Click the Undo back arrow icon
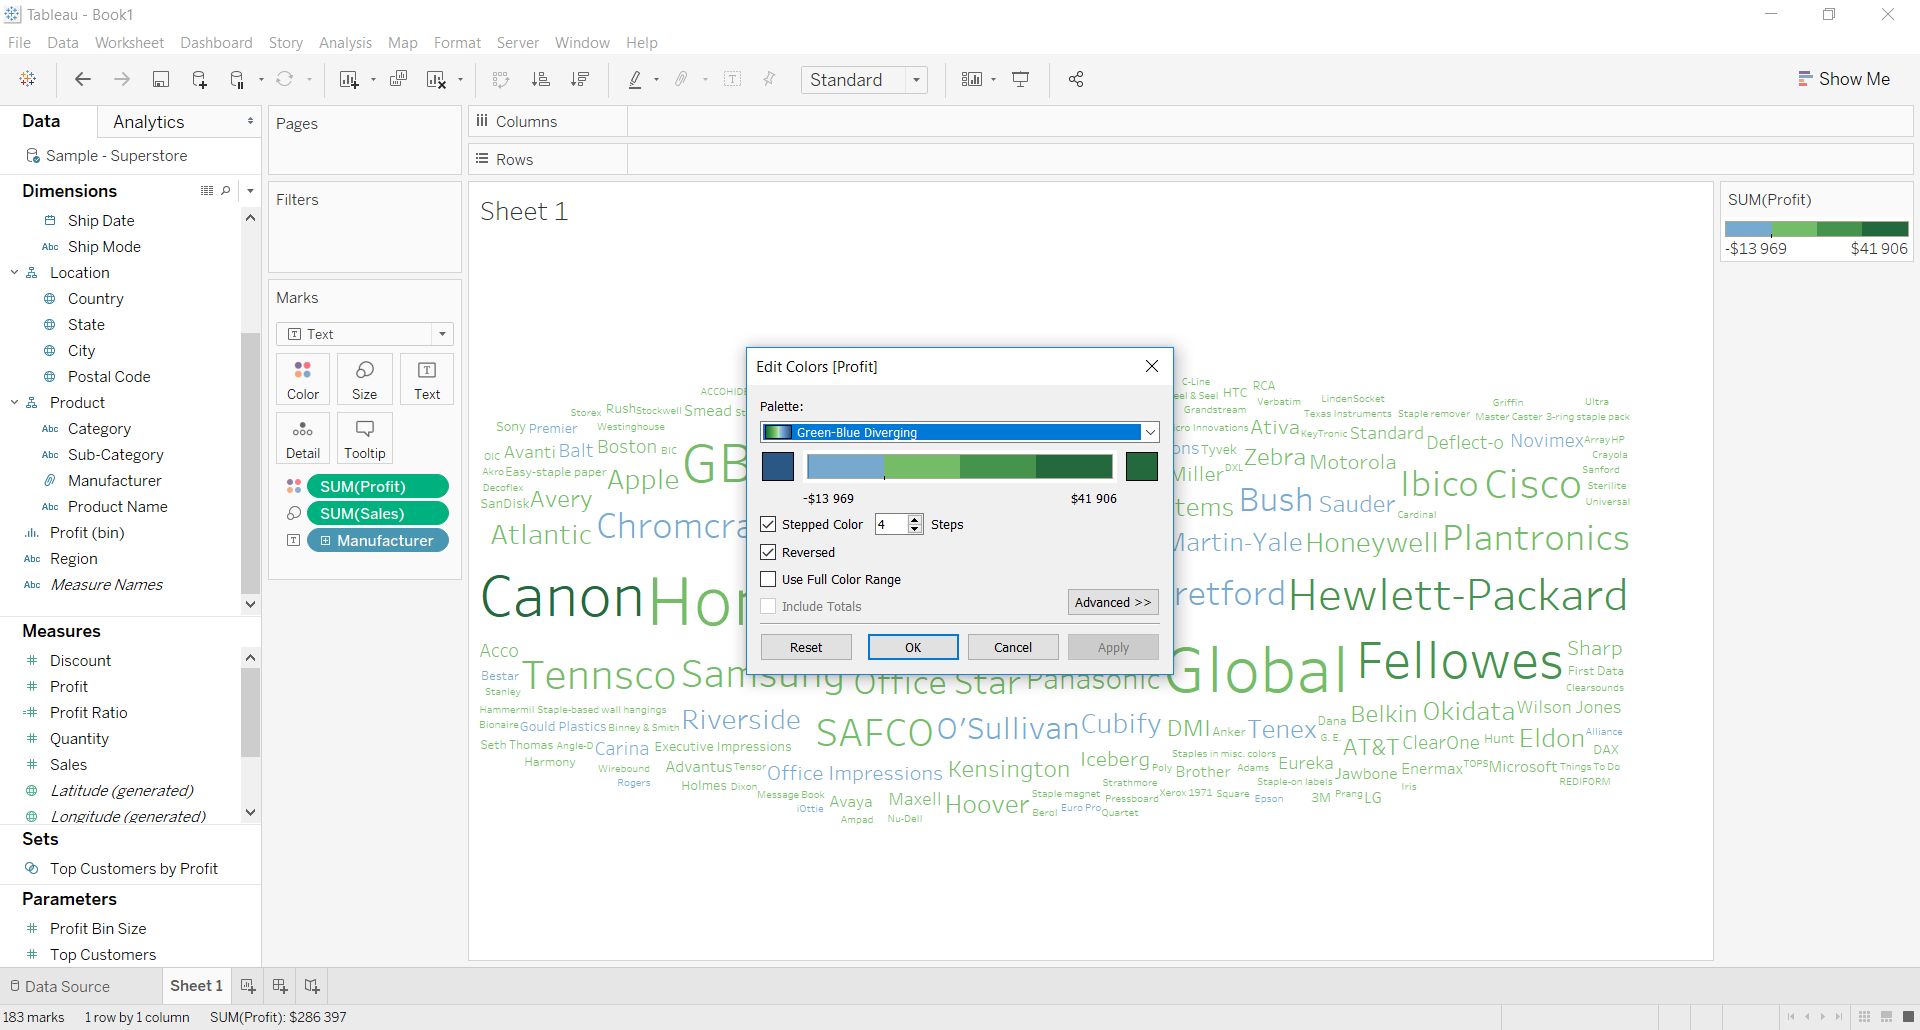Image resolution: width=1920 pixels, height=1030 pixels. pos(83,80)
